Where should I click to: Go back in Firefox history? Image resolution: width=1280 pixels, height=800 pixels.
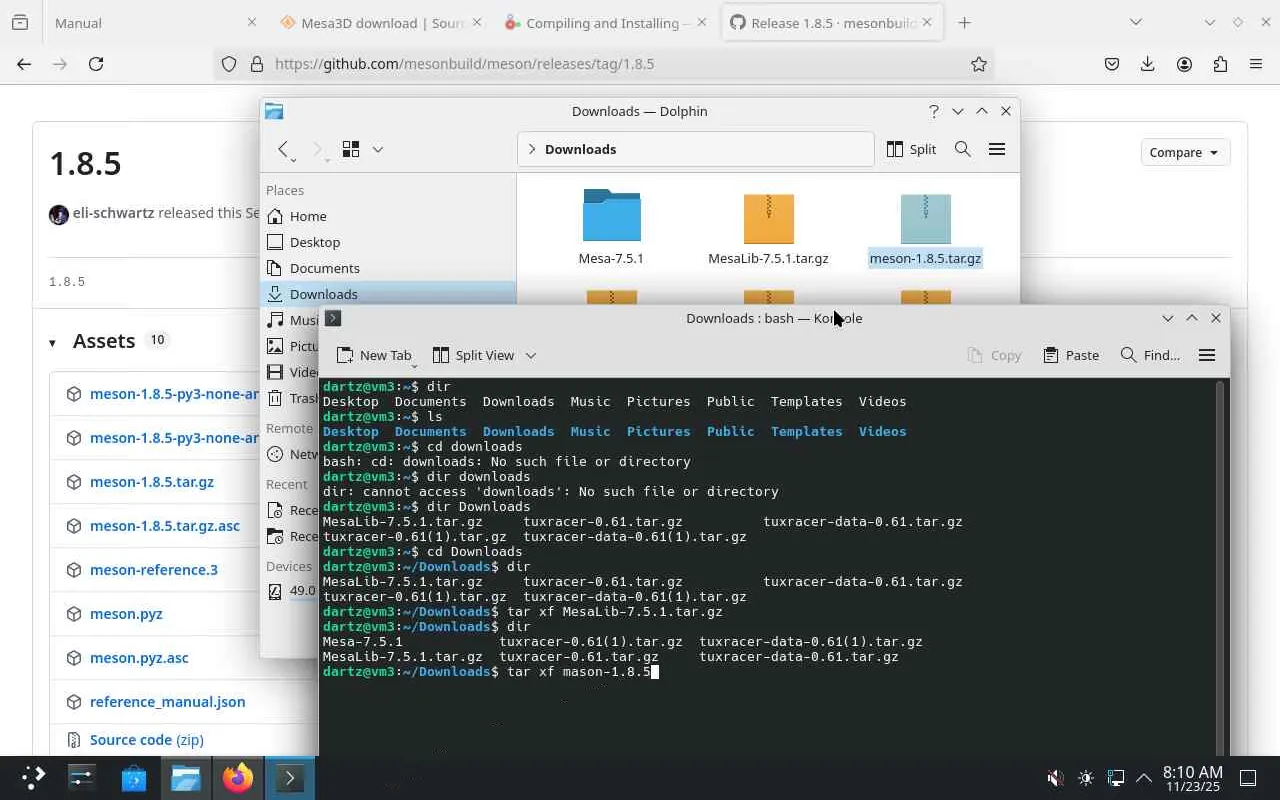click(24, 64)
